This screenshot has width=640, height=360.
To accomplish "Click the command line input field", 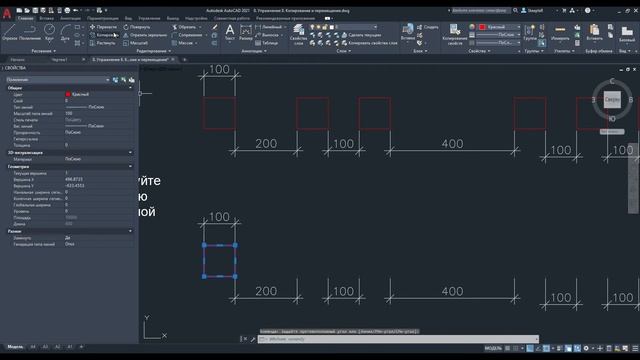I will [x=398, y=339].
